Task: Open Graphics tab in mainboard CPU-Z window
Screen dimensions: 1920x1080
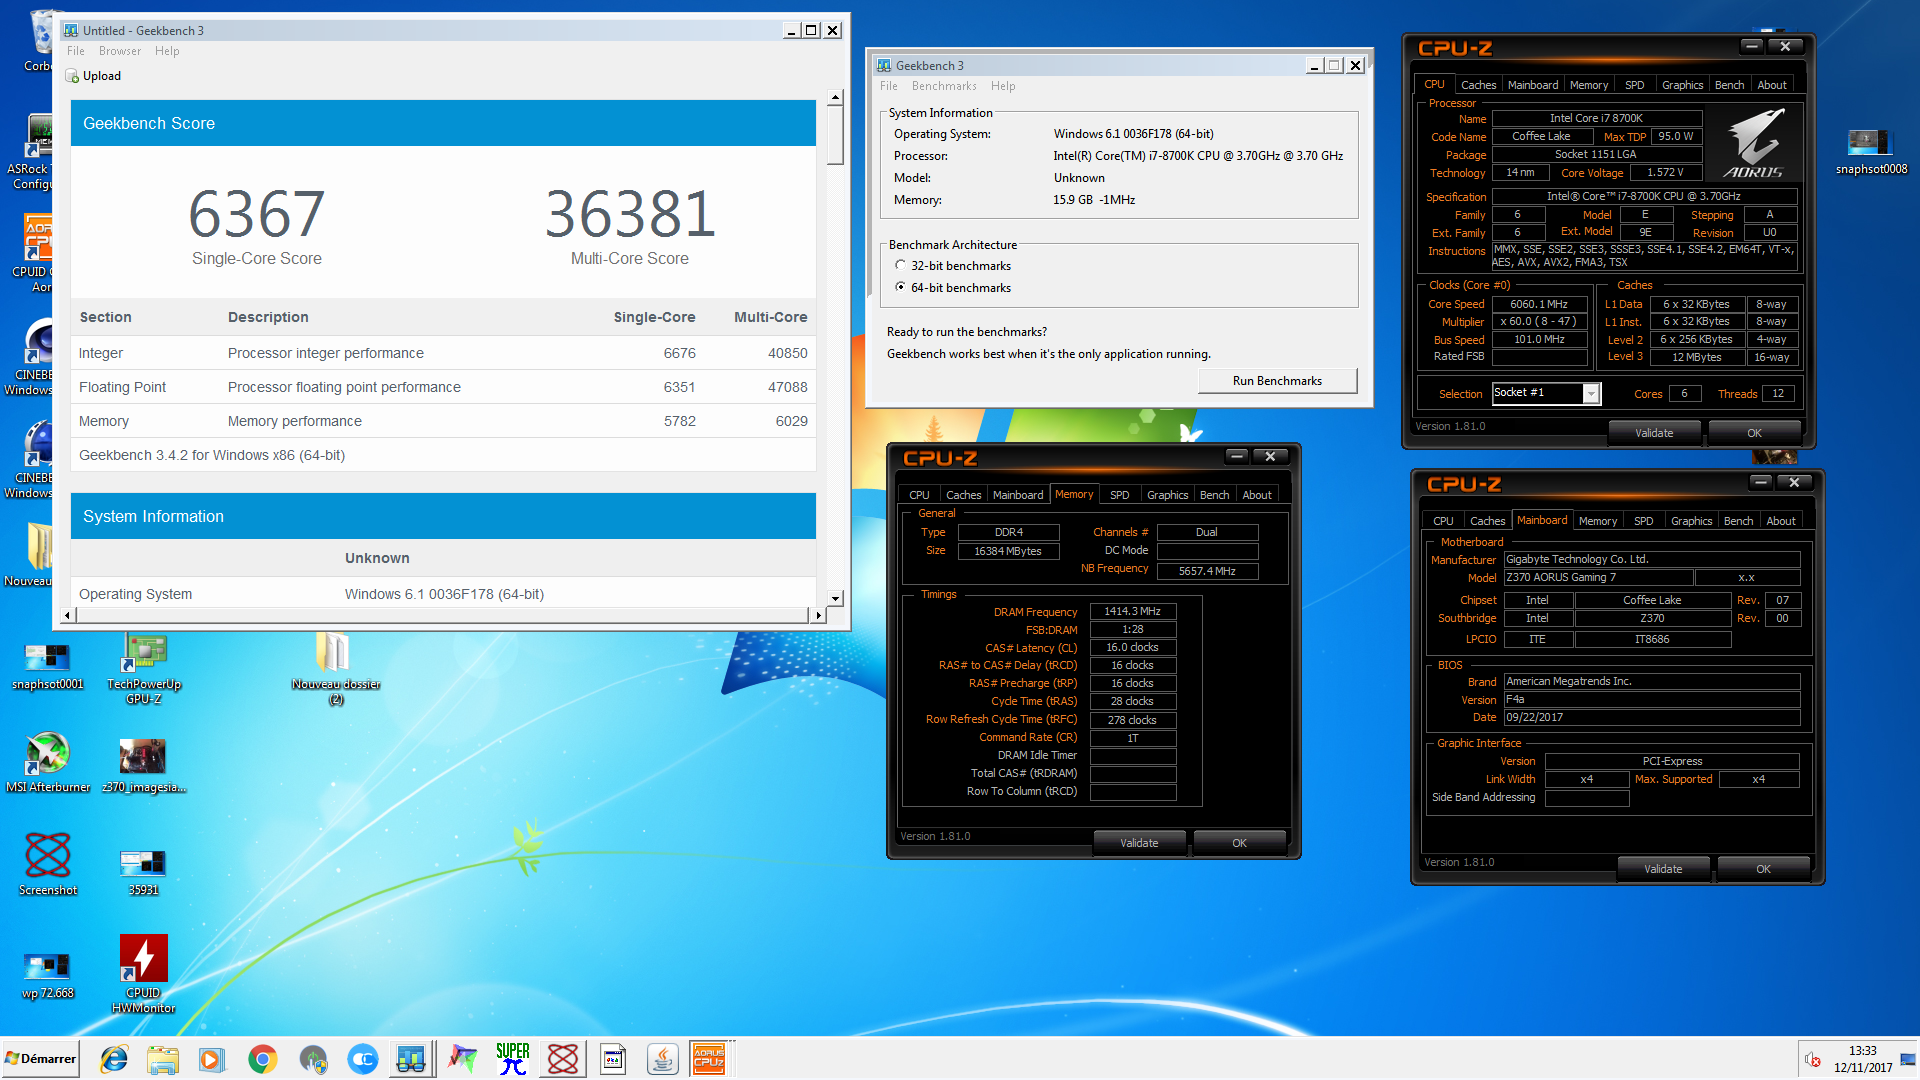Action: pyautogui.click(x=1691, y=521)
